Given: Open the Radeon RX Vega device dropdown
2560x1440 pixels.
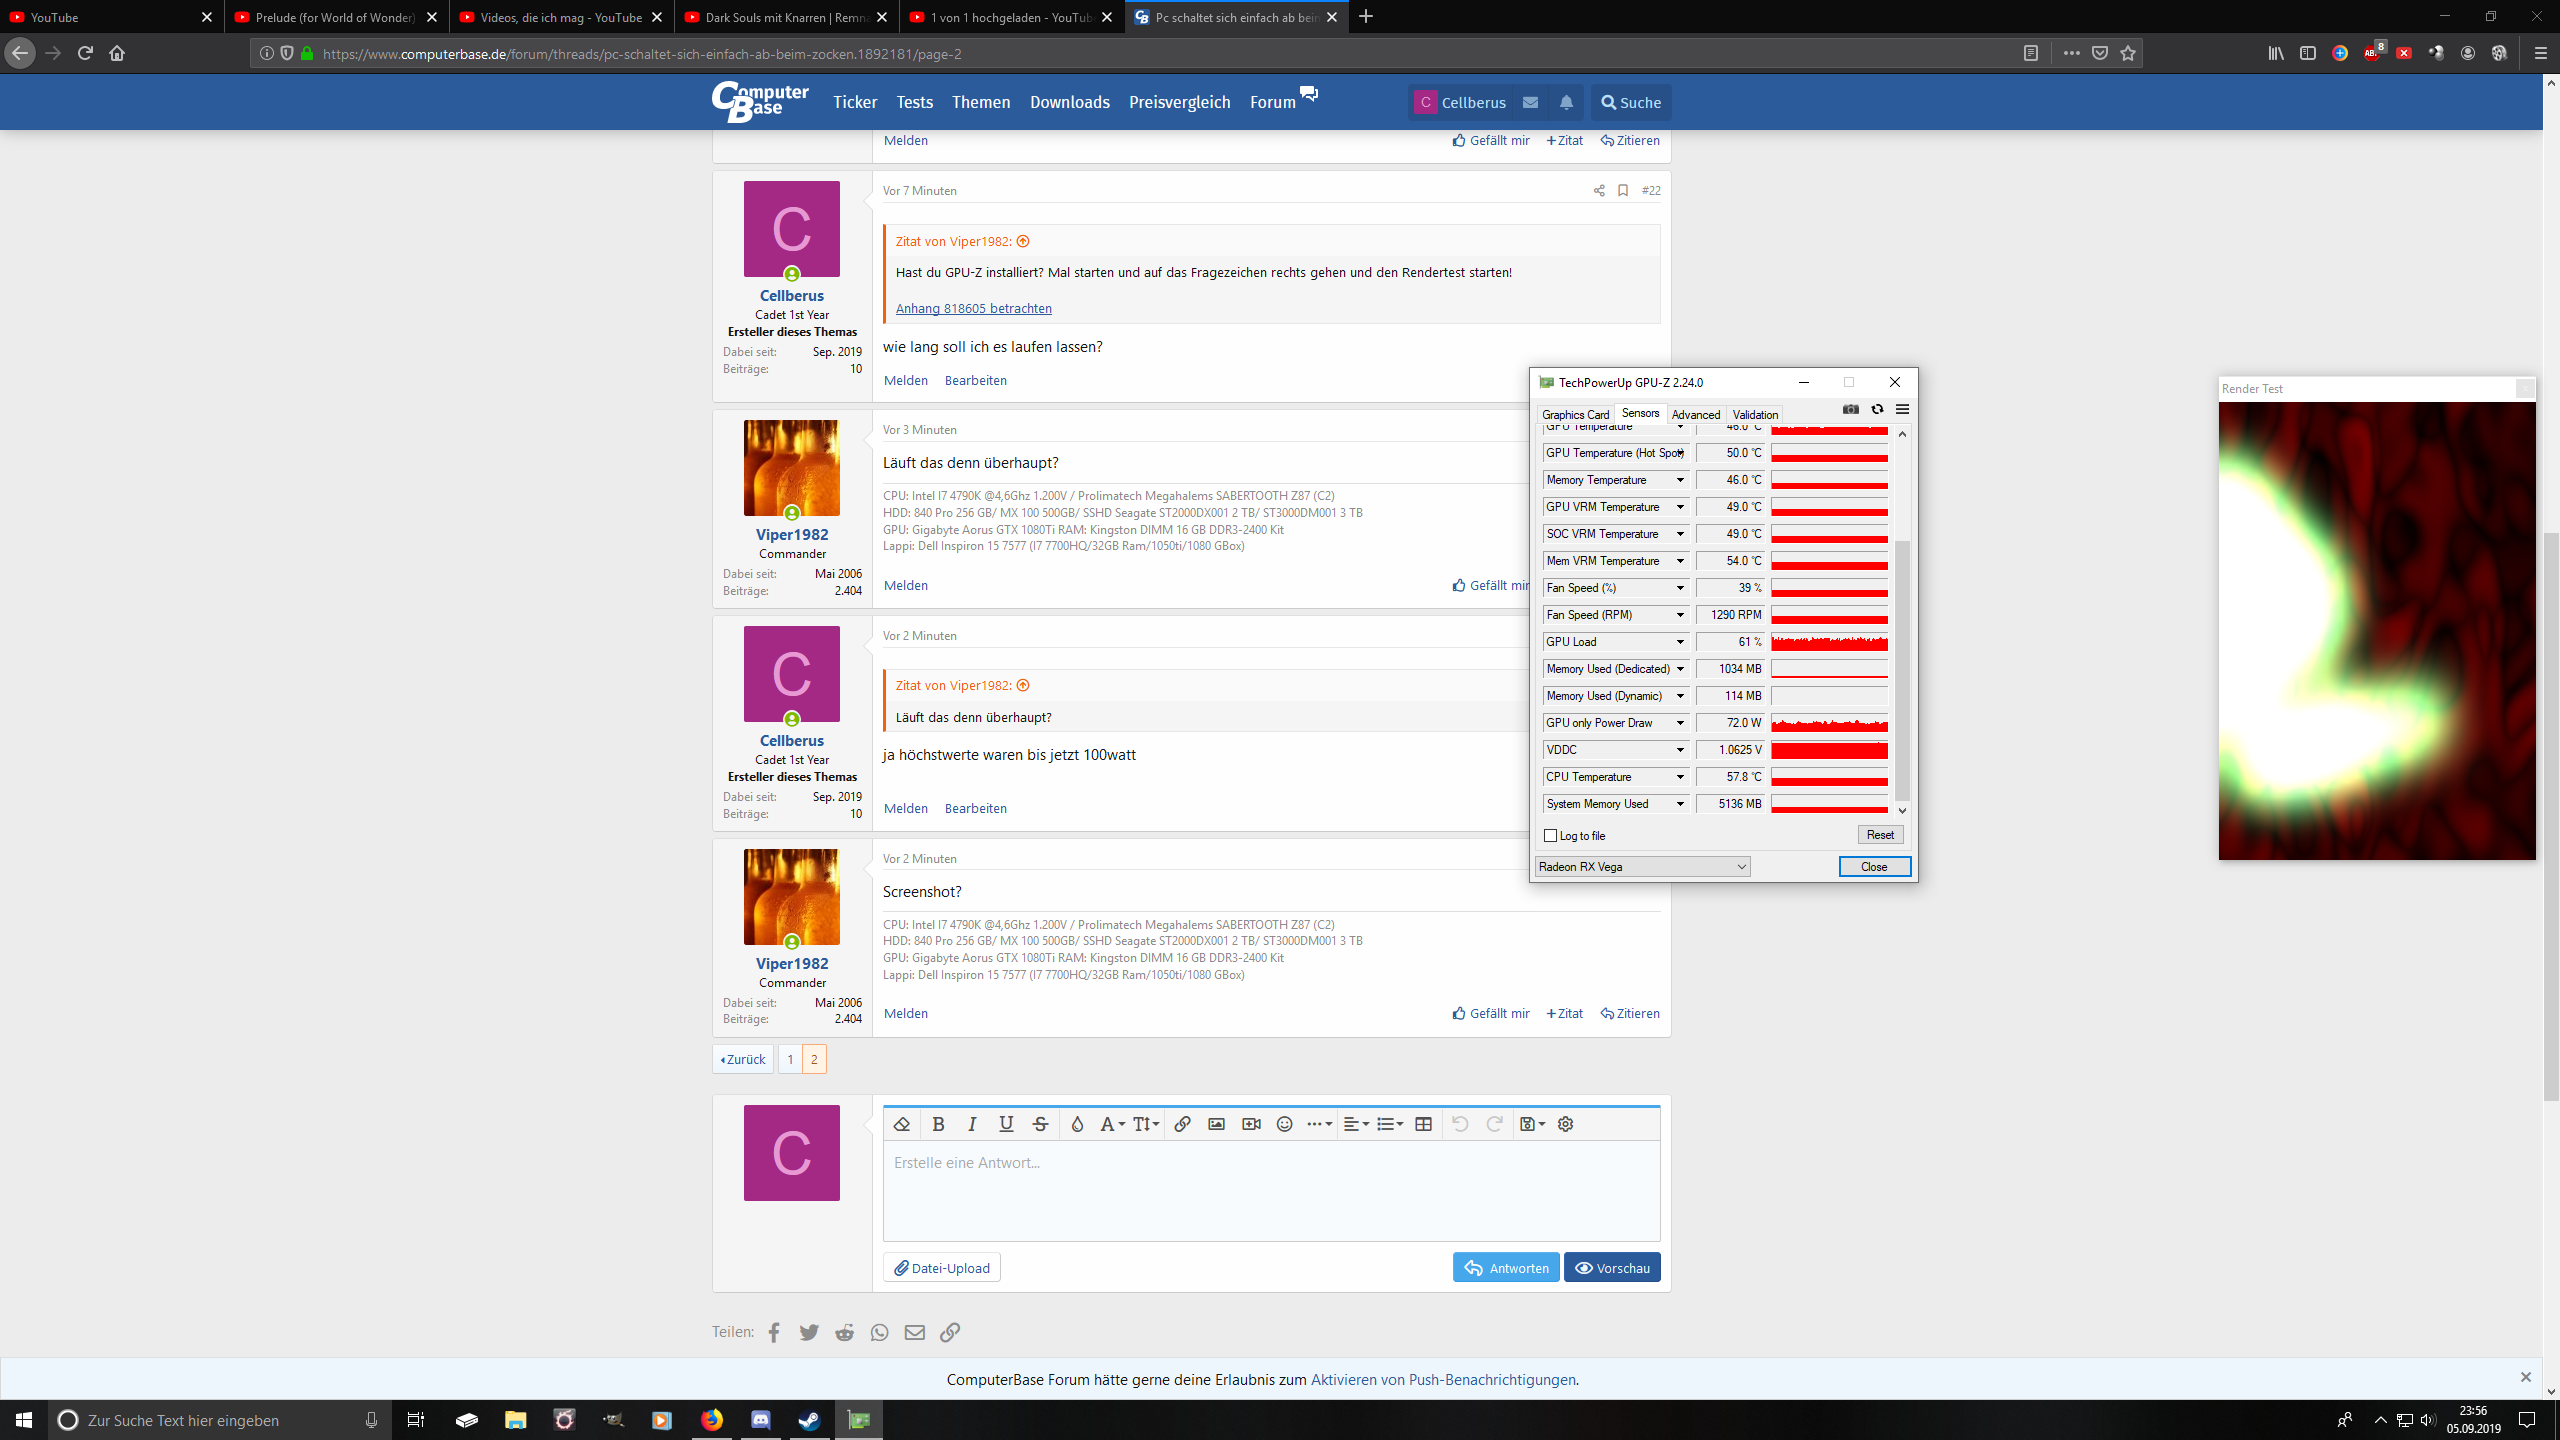Looking at the screenshot, I should click(1643, 867).
